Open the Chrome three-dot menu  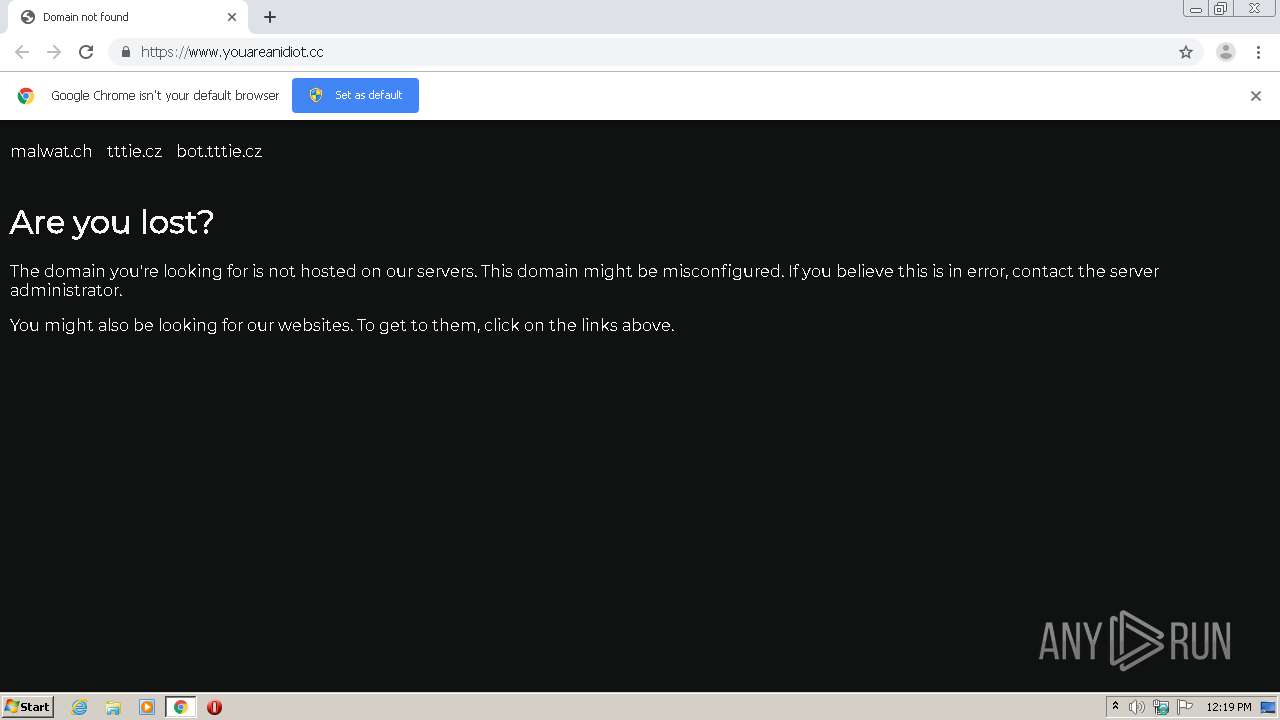[x=1259, y=52]
